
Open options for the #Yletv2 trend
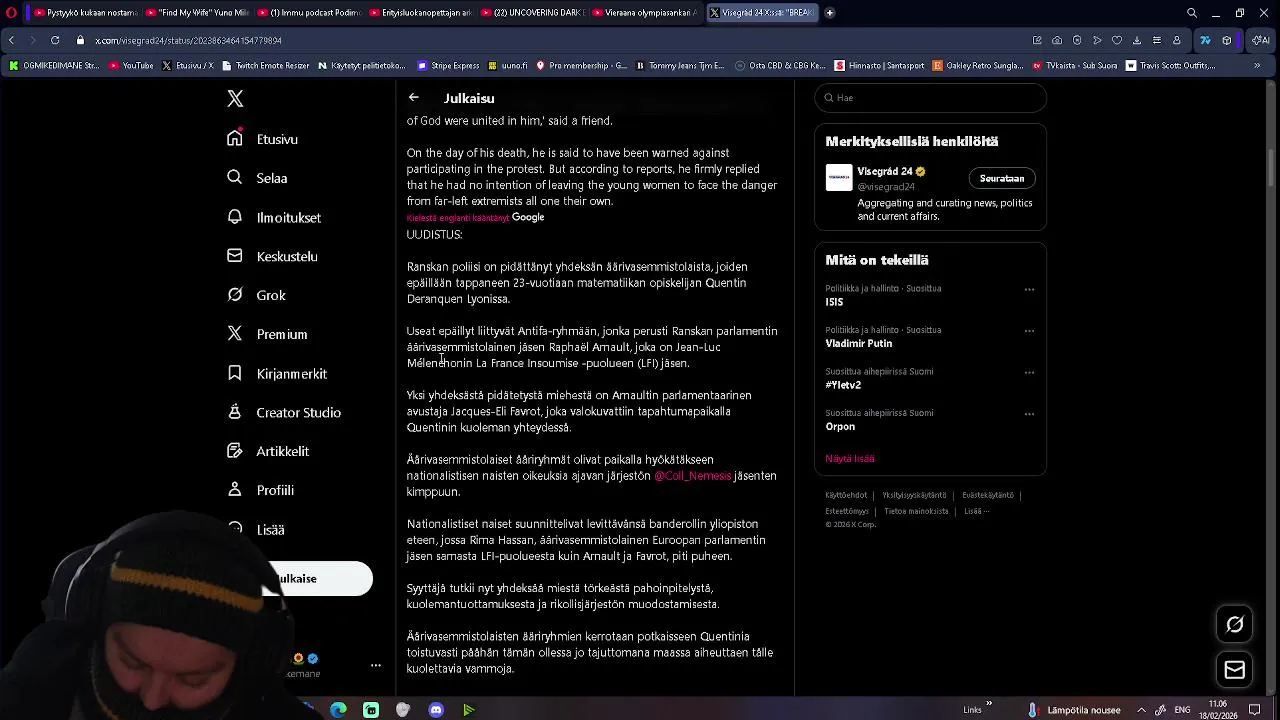pos(1029,372)
